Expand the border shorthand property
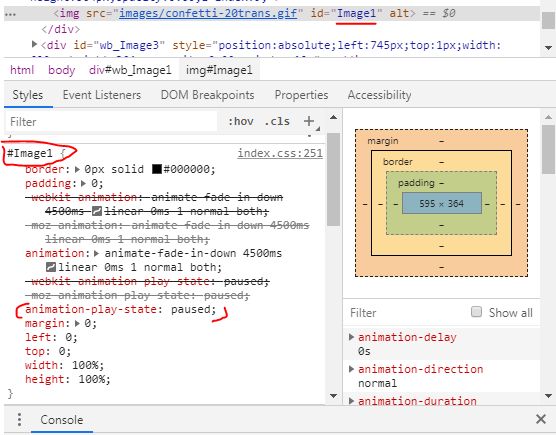 [x=78, y=169]
